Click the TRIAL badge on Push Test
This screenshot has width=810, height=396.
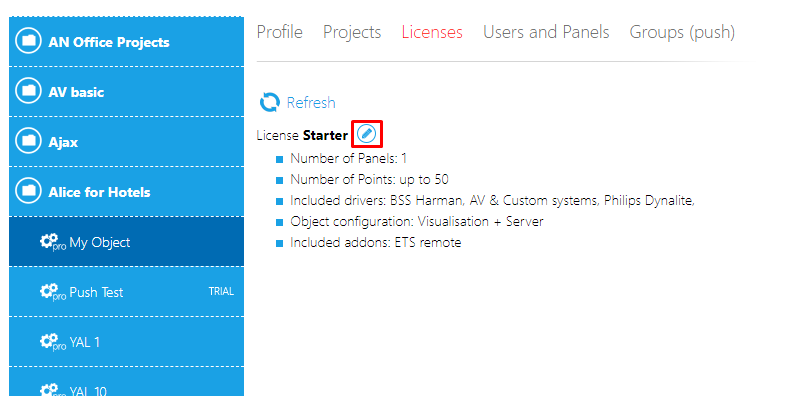[221, 292]
